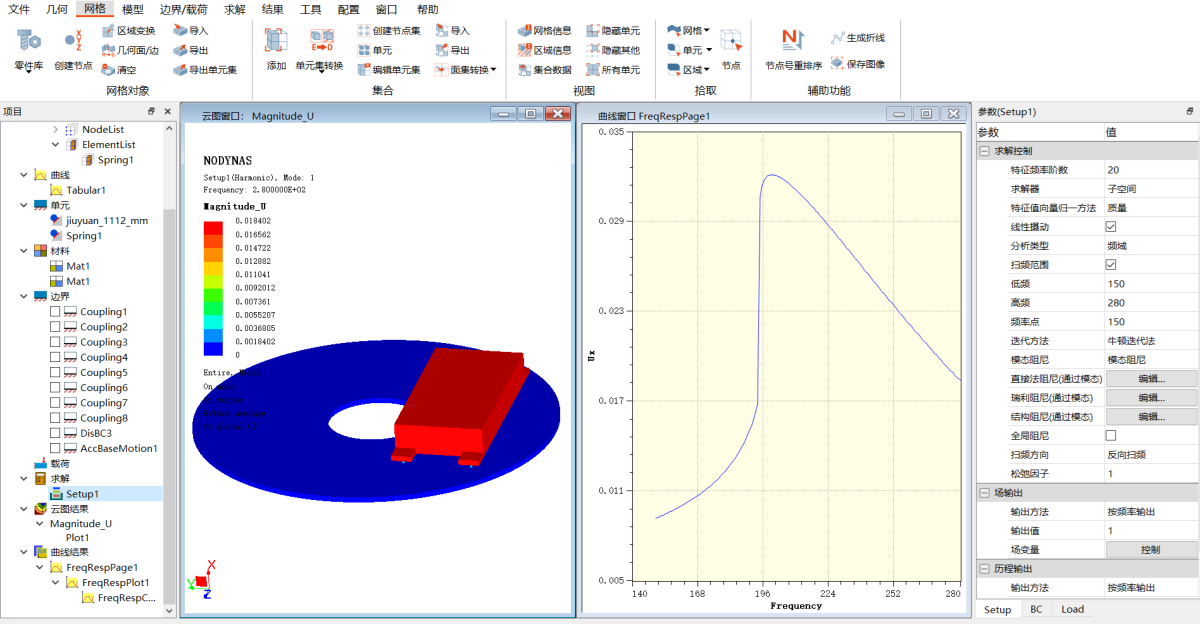Open the 边界/载荷 menu
Viewport: 1200px width, 624px height.
[x=184, y=9]
